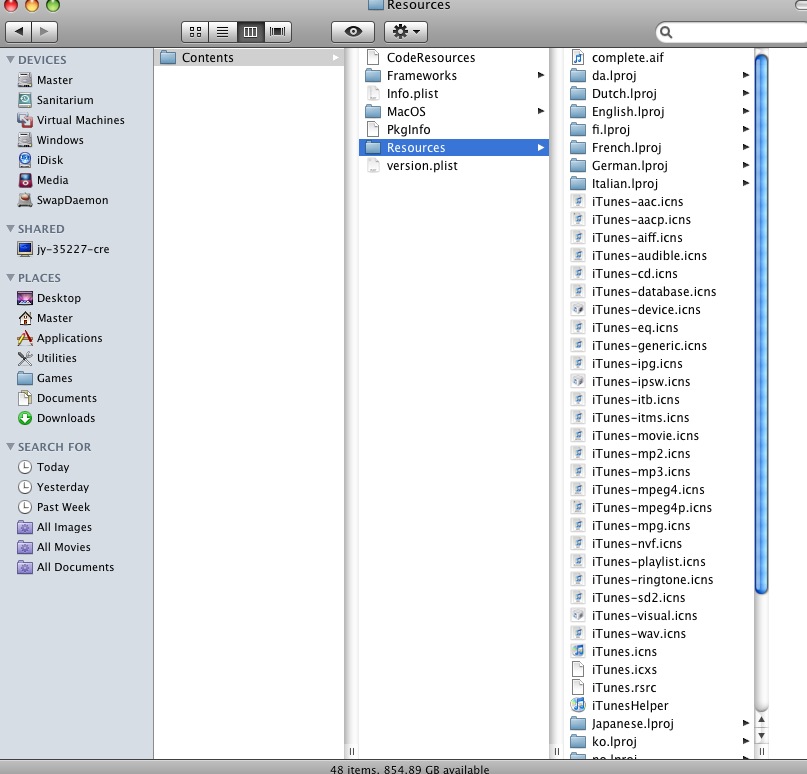The width and height of the screenshot is (807, 774).
Task: Click the blue vertical scrollbar thumb
Action: 761,324
